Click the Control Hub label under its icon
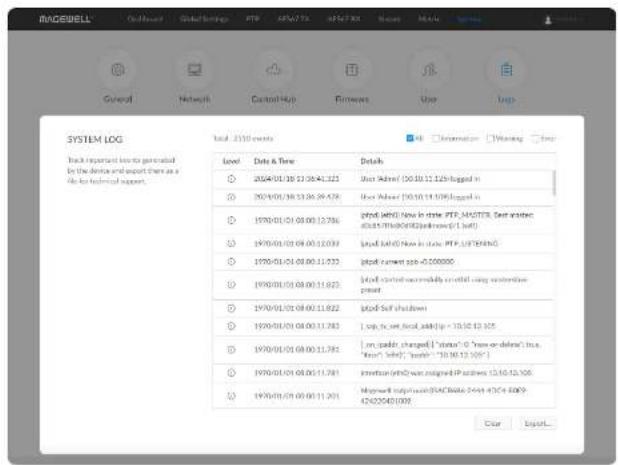Image resolution: width=618 pixels, height=465 pixels. coord(273,99)
